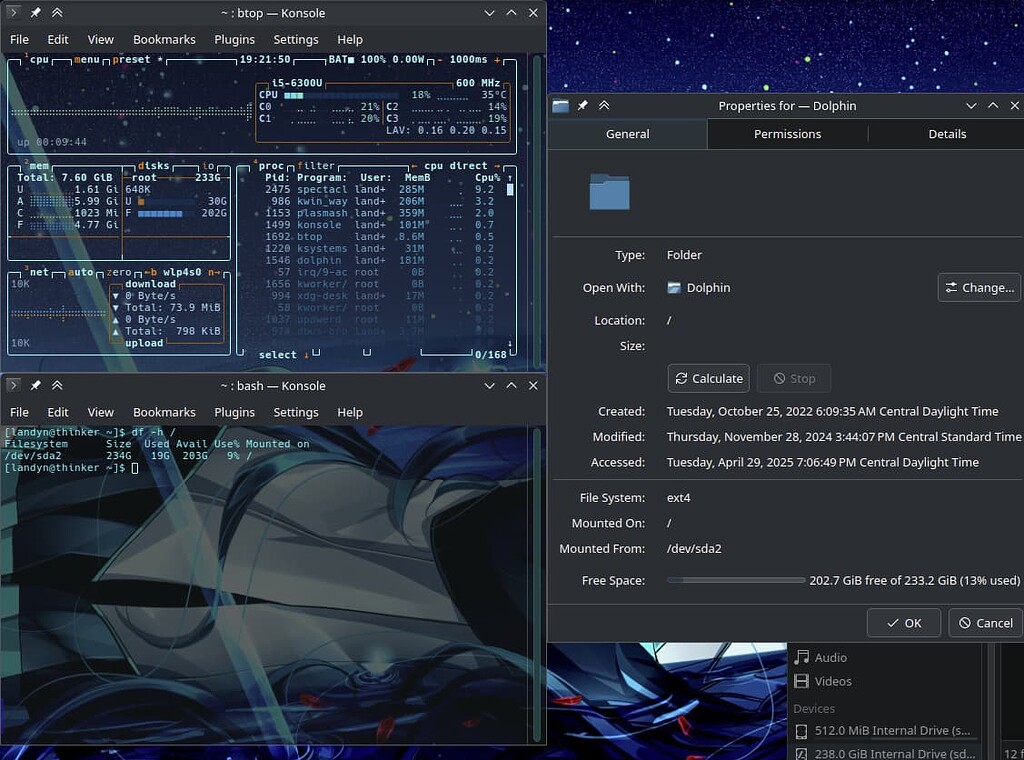Toggle the keep-above pin on the btop window
The height and width of the screenshot is (760, 1024).
pos(37,13)
